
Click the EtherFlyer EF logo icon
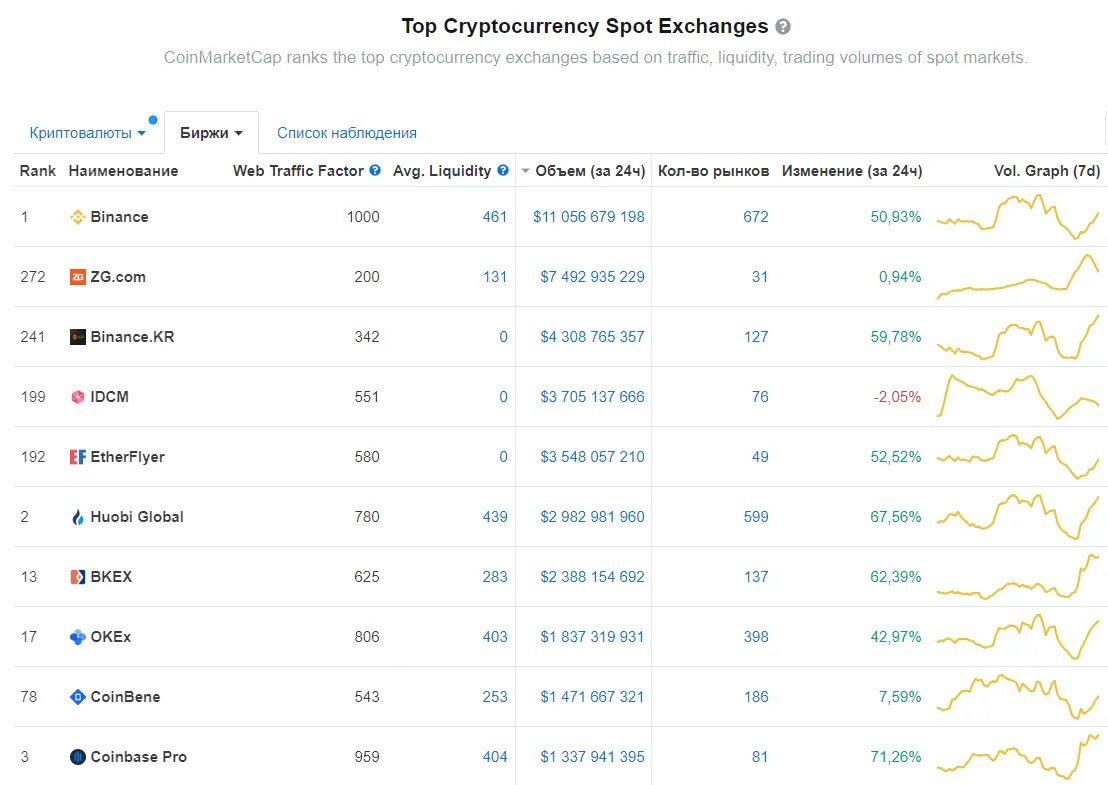coord(78,457)
